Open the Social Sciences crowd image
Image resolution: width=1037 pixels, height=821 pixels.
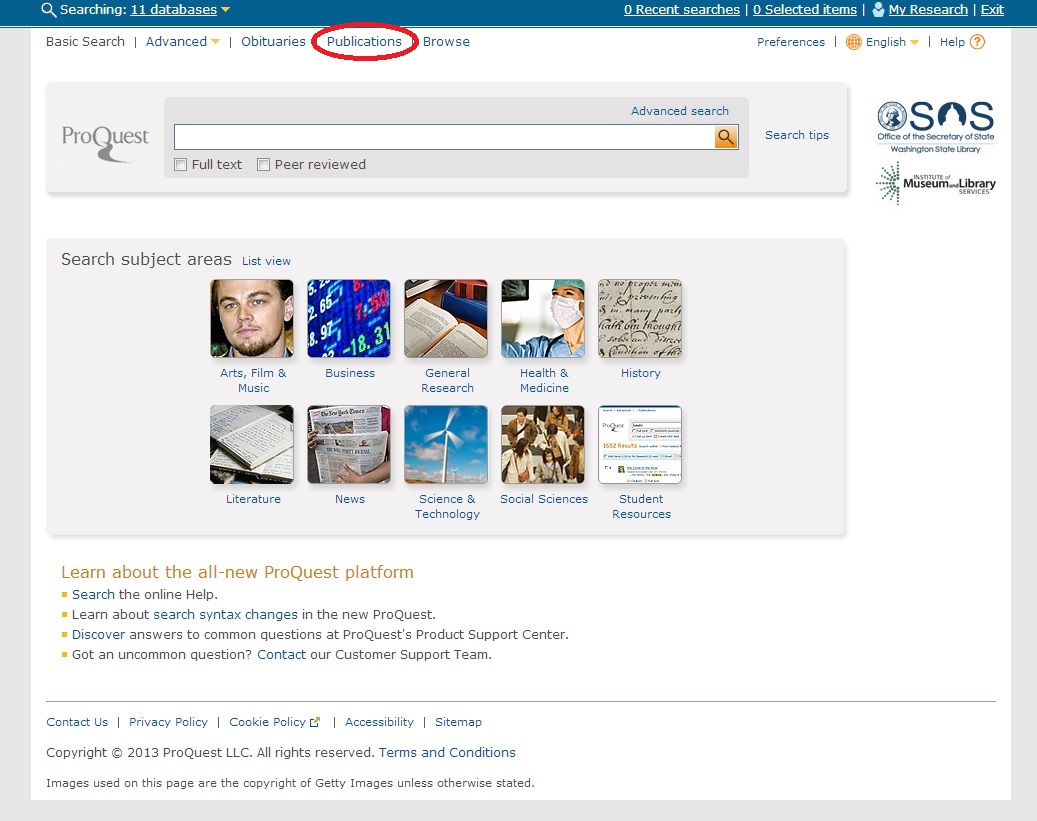[x=543, y=445]
